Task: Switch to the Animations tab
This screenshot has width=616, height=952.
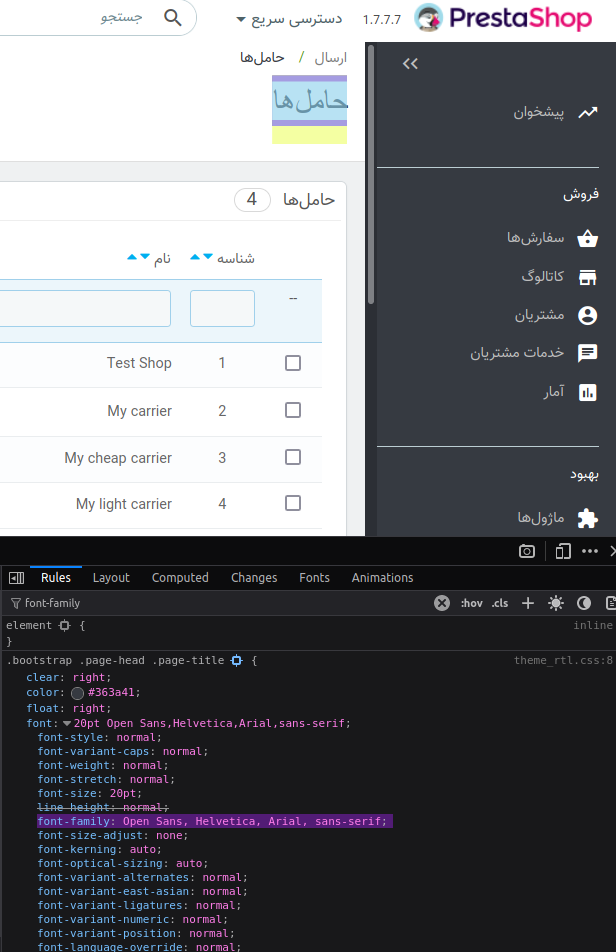Action: coord(382,578)
